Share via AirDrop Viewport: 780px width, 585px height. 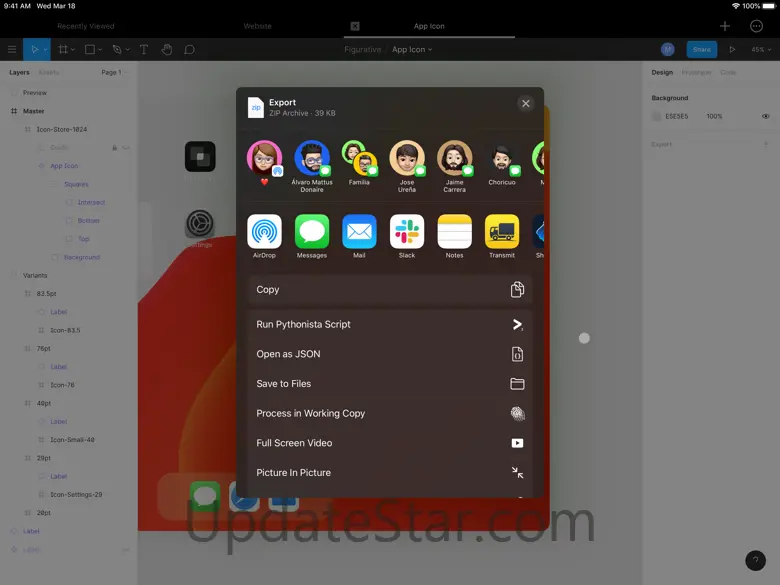click(264, 236)
